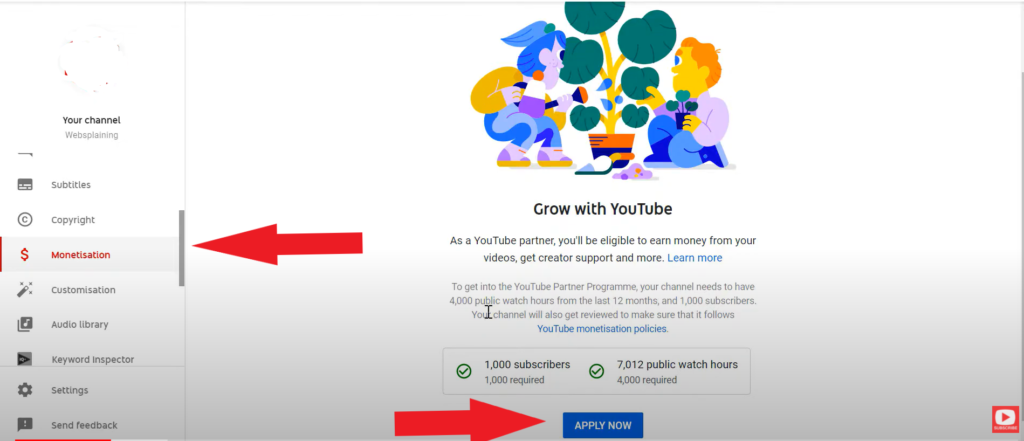Viewport: 1024px width, 441px height.
Task: Click the Apply Now button
Action: [x=603, y=425]
